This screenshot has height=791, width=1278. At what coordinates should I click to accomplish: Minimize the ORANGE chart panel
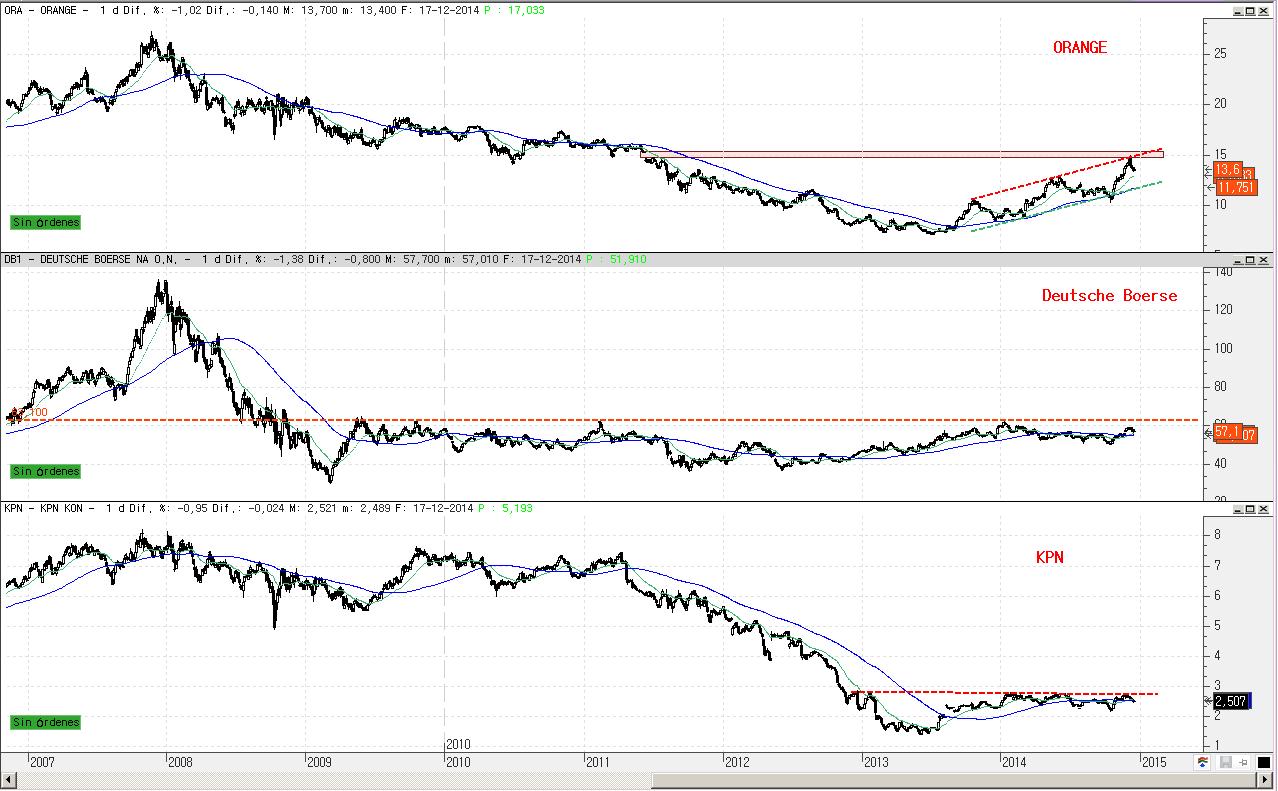[x=1238, y=10]
